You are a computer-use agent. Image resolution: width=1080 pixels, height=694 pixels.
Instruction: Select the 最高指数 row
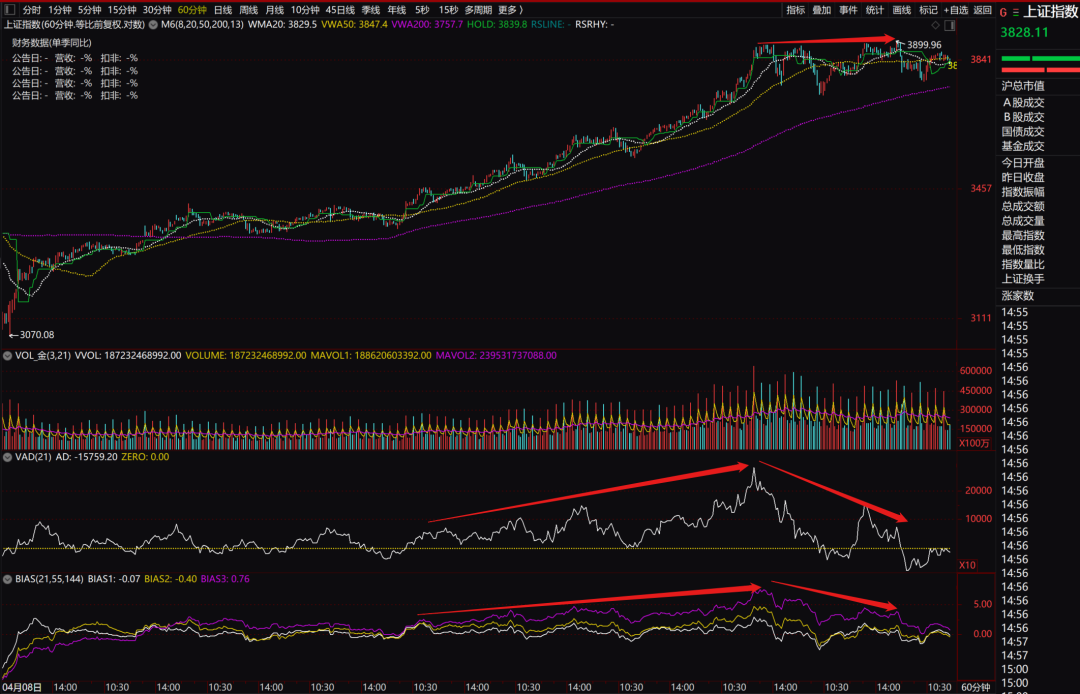[x=1023, y=235]
